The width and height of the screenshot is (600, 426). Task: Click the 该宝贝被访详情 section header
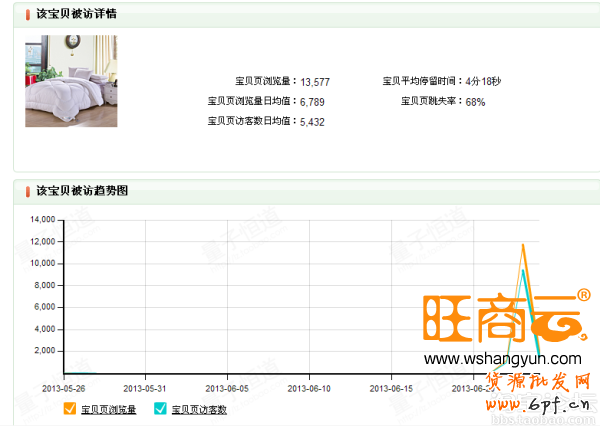[x=75, y=14]
